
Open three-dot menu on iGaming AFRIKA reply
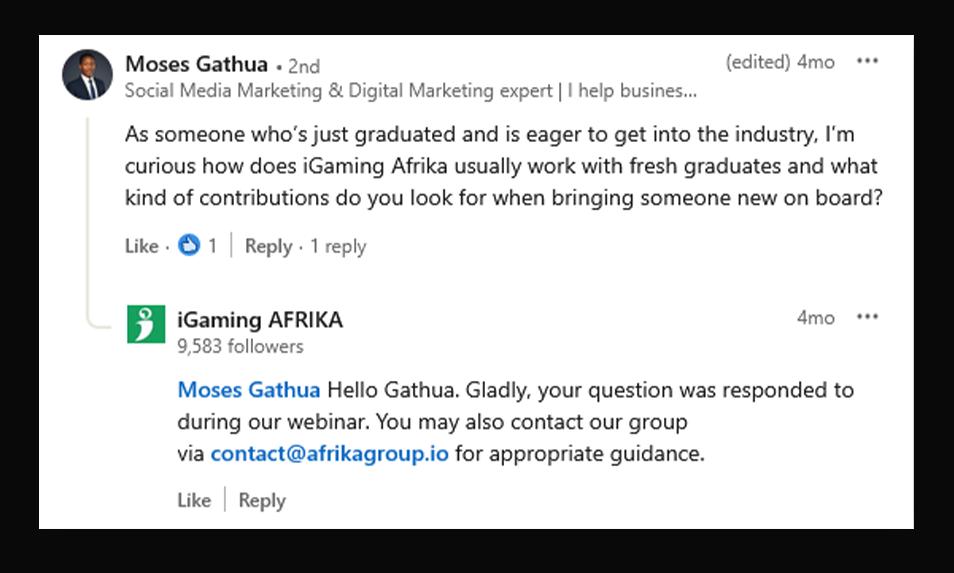(867, 317)
